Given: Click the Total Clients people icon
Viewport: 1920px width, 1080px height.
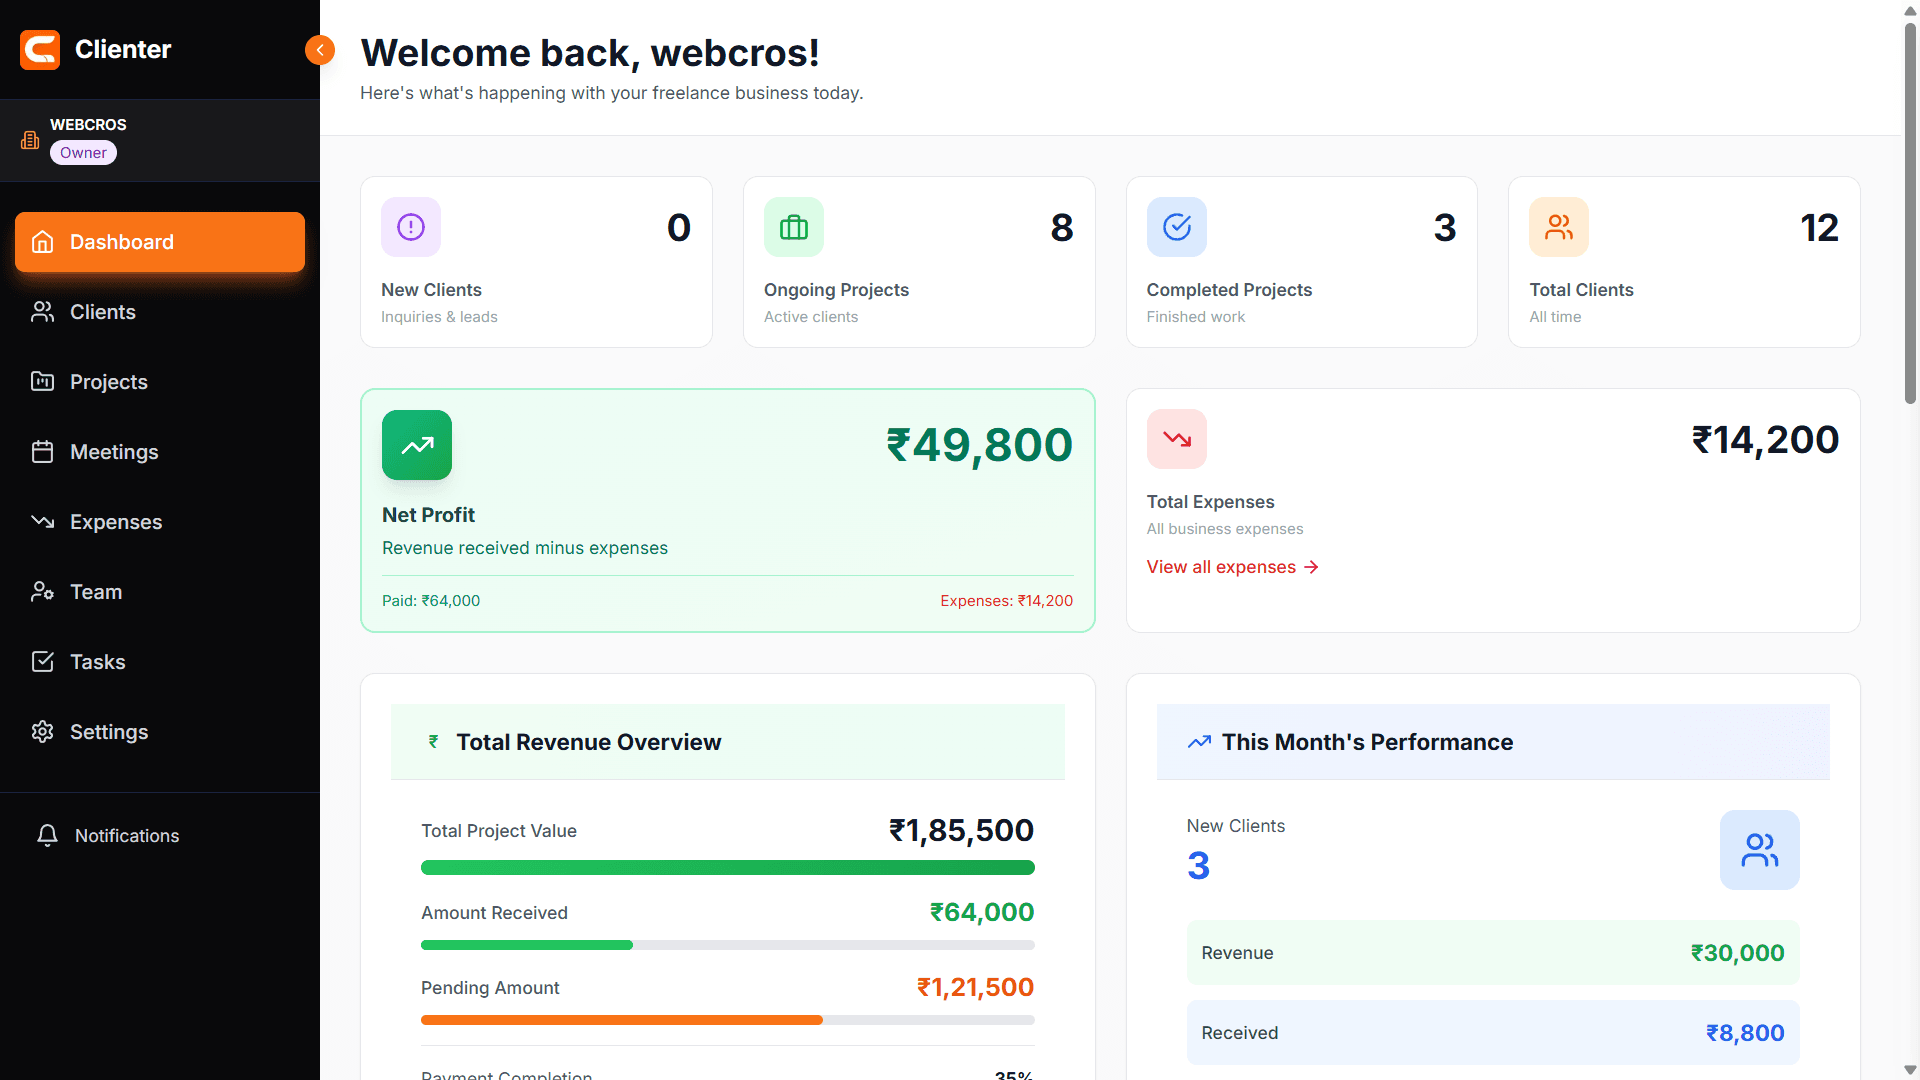Looking at the screenshot, I should pos(1558,227).
